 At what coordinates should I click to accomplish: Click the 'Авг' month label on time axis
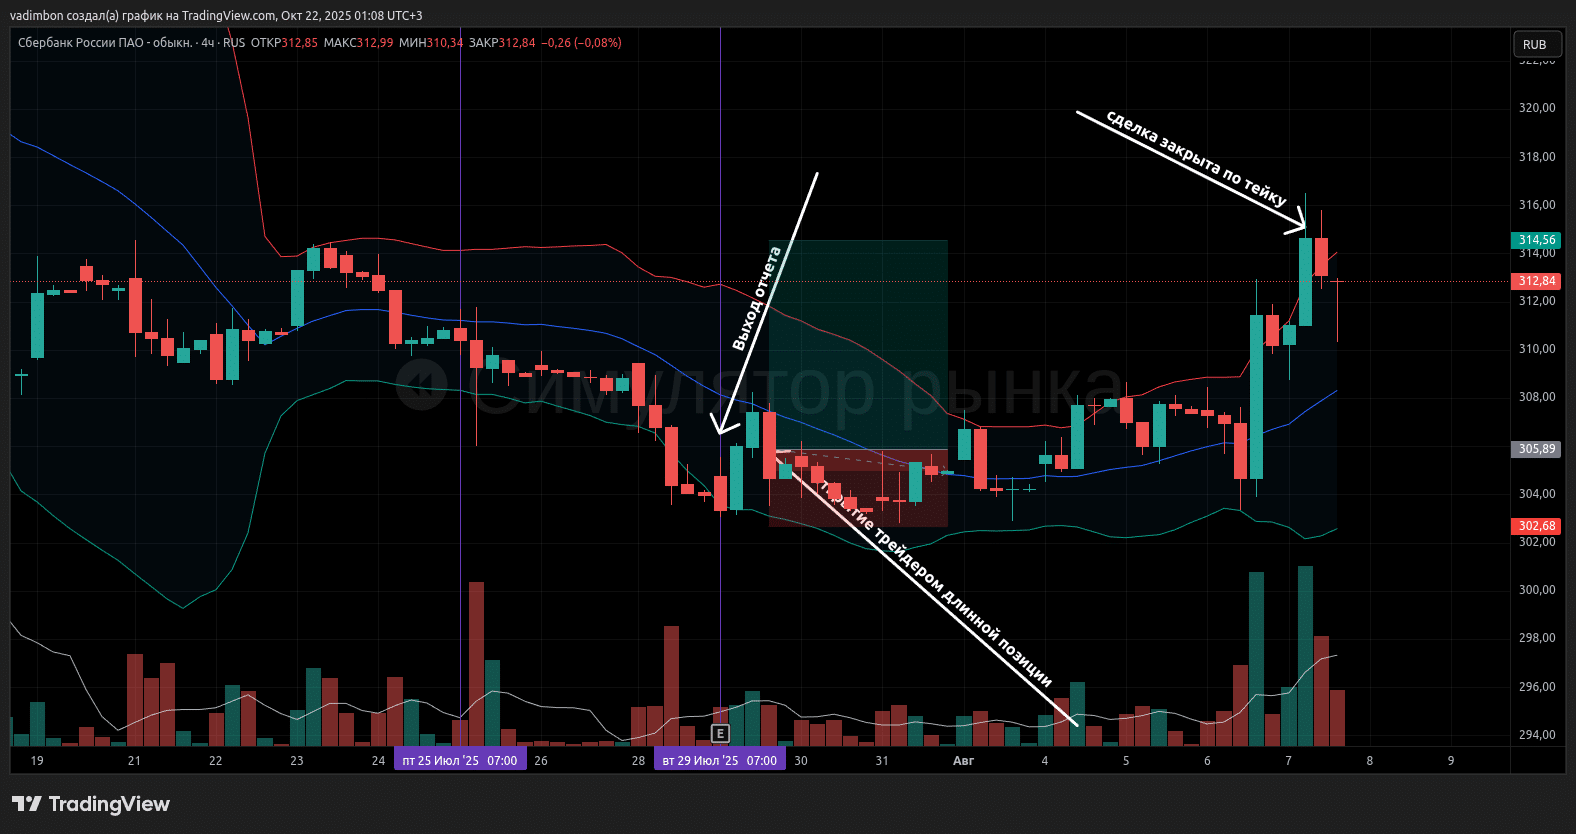[963, 761]
